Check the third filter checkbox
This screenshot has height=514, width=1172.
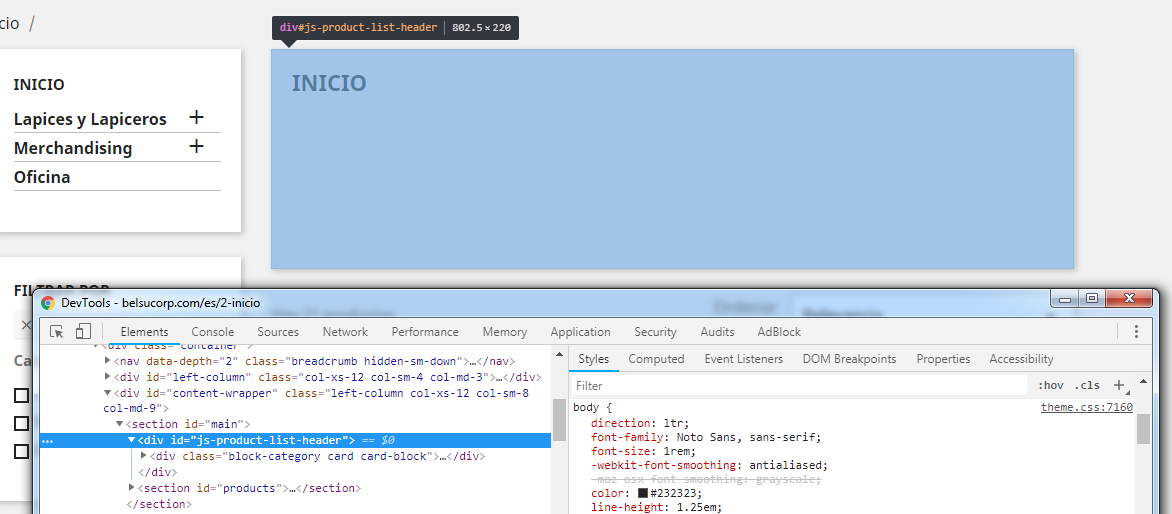click(22, 451)
